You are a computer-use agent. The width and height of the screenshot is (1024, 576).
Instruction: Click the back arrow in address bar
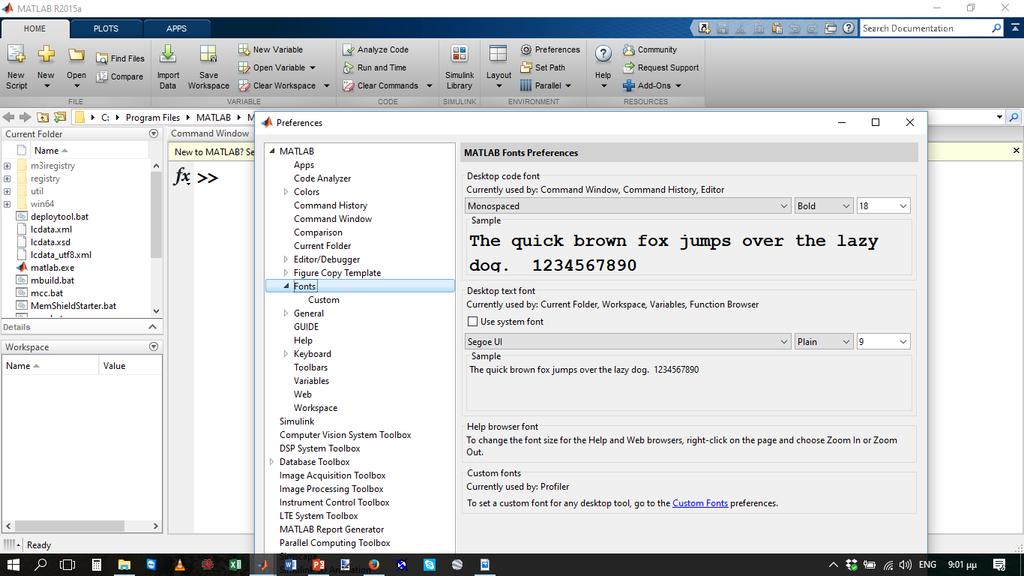[8, 117]
